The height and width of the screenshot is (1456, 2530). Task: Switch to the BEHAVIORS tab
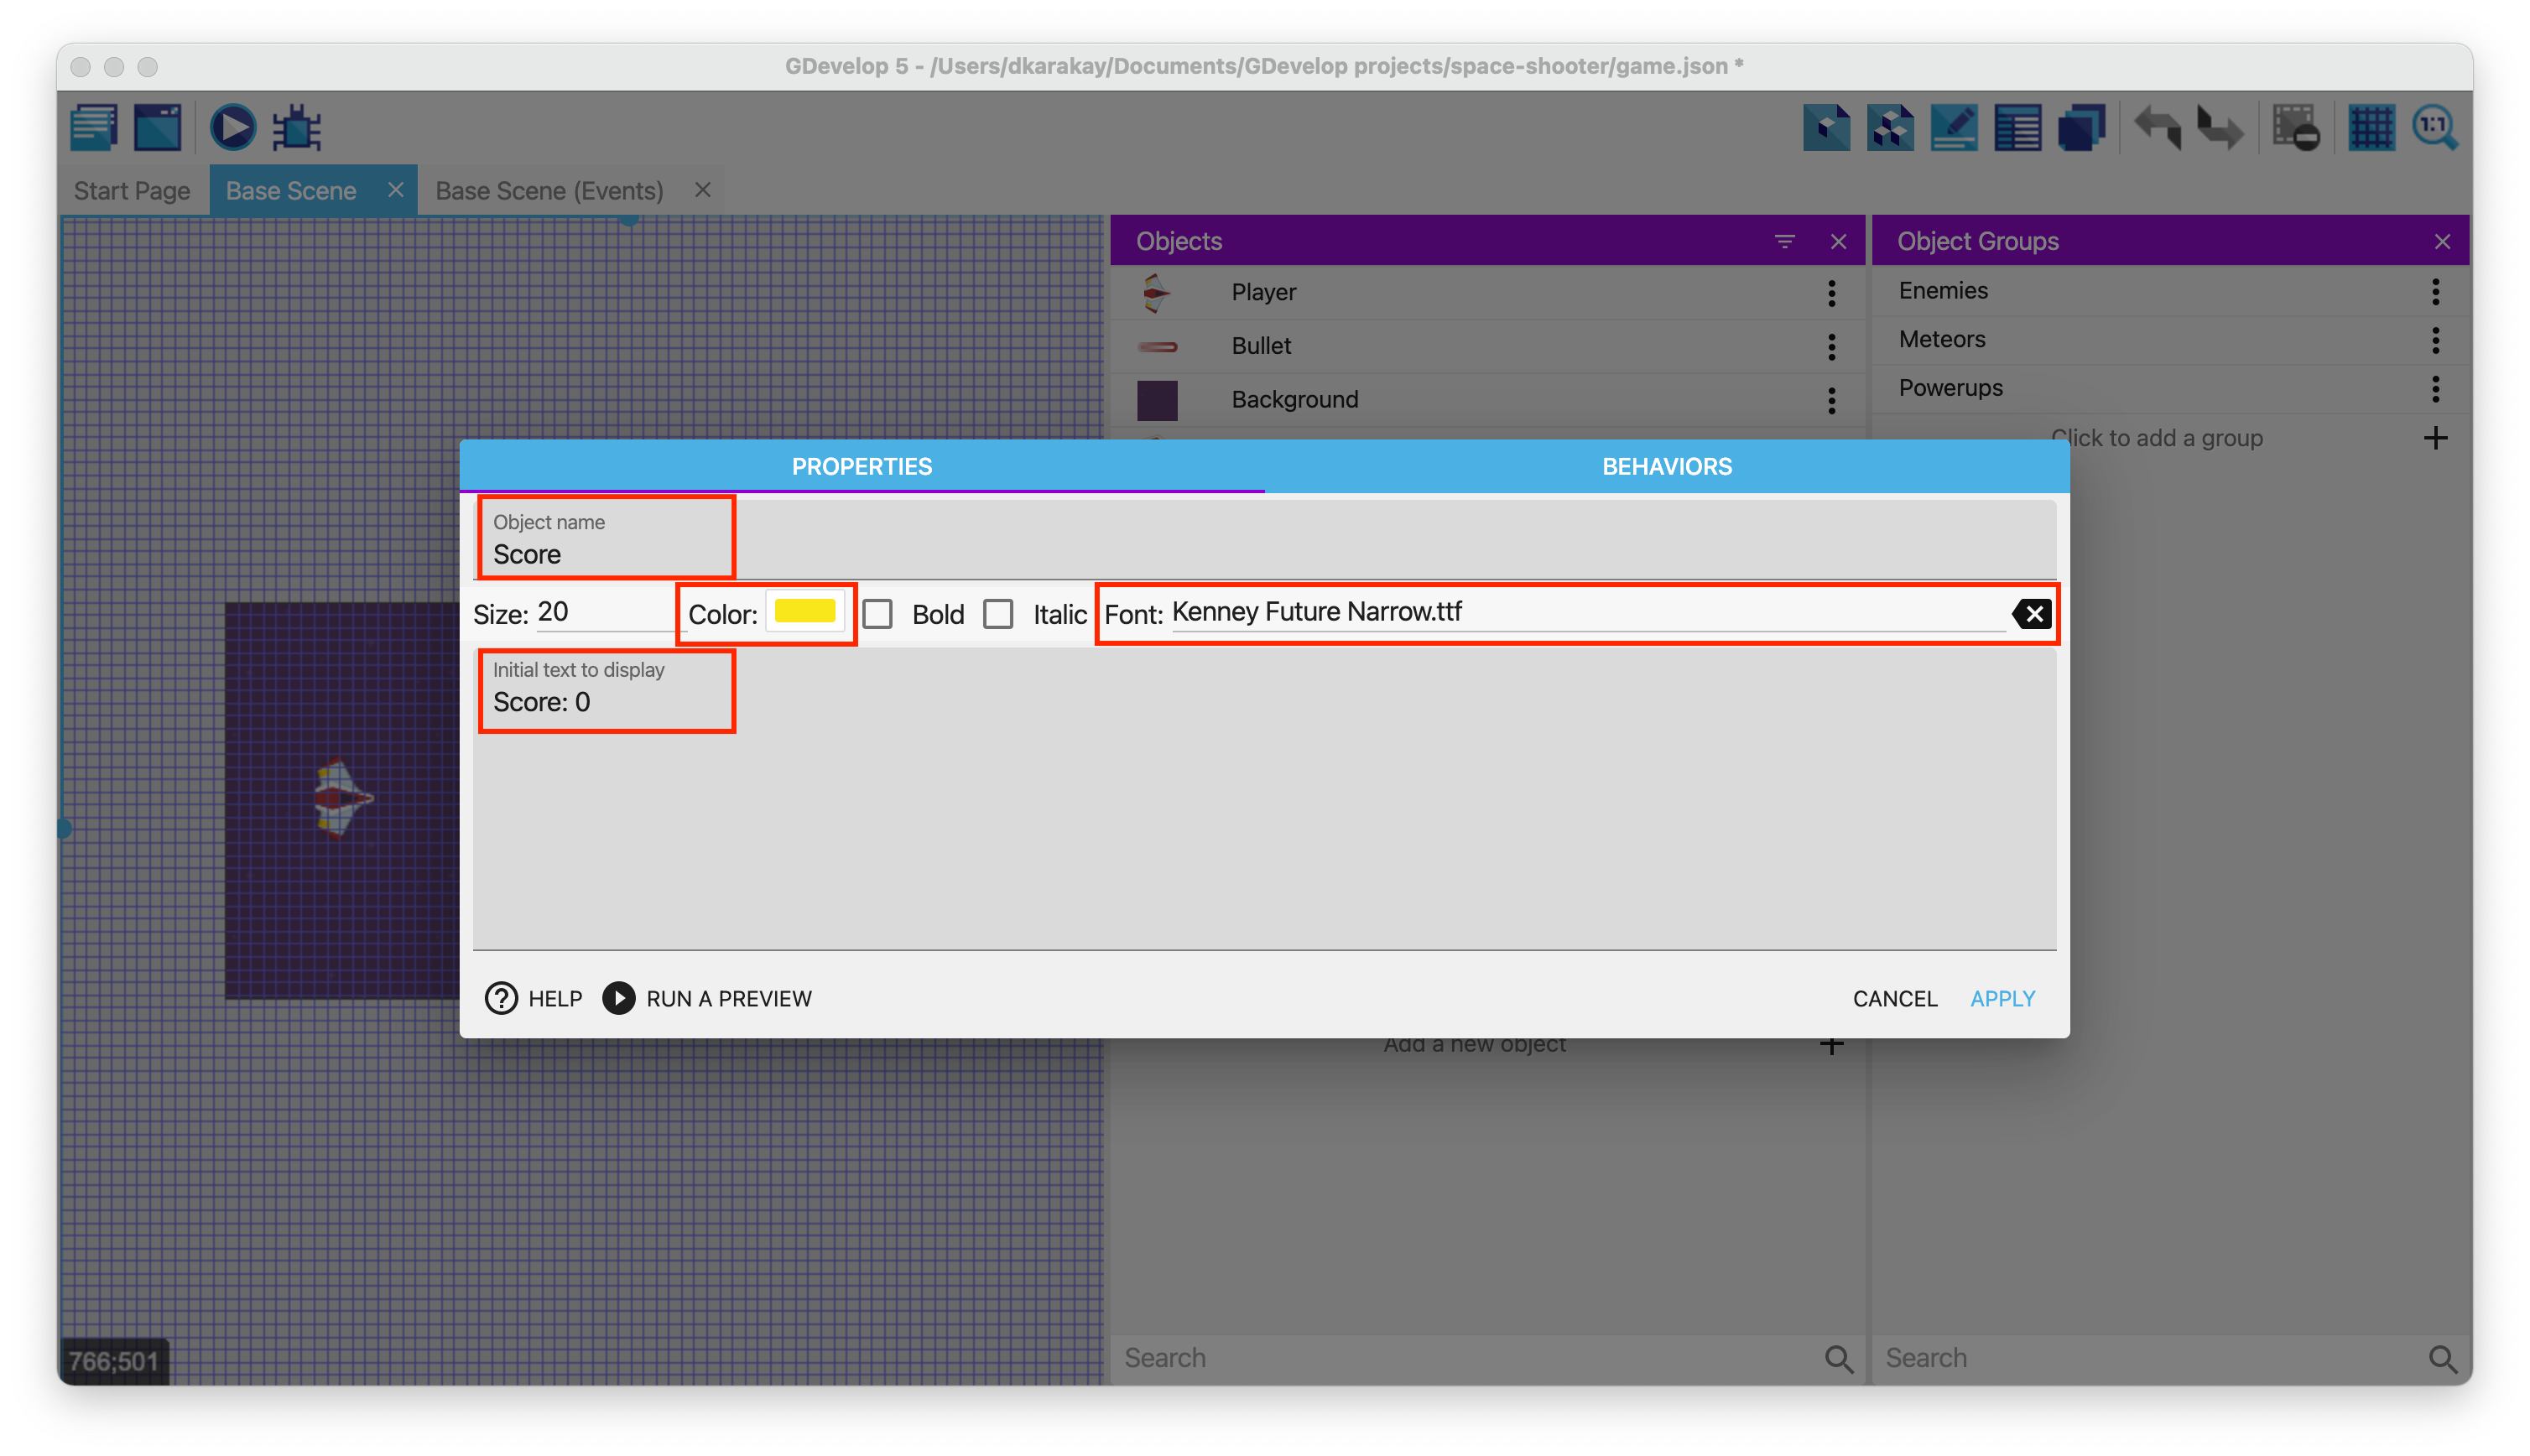coord(1664,465)
